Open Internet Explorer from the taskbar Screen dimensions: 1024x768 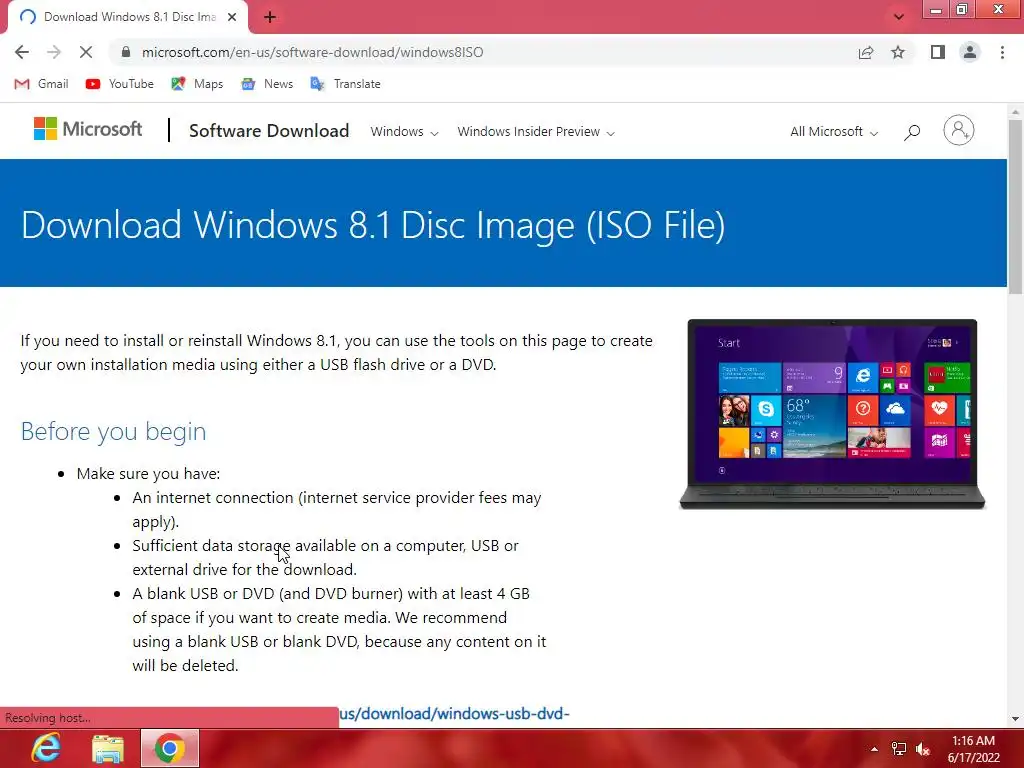tap(46, 748)
